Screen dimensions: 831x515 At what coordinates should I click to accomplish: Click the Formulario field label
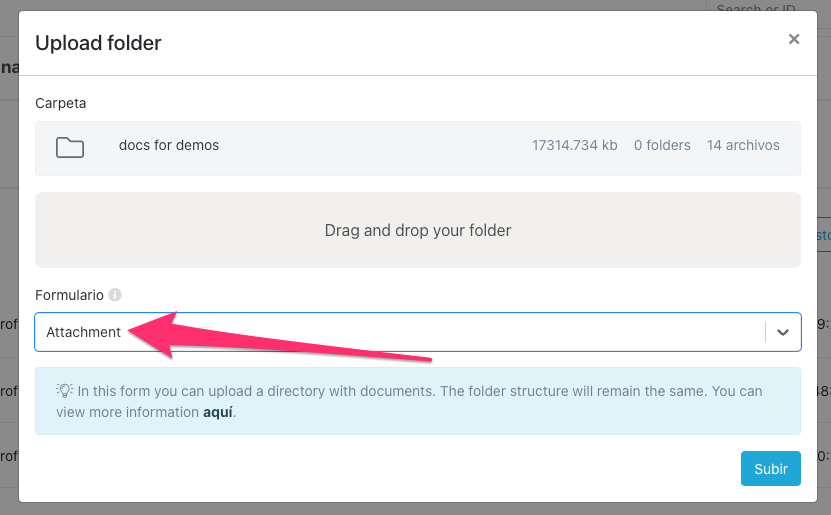(69, 295)
